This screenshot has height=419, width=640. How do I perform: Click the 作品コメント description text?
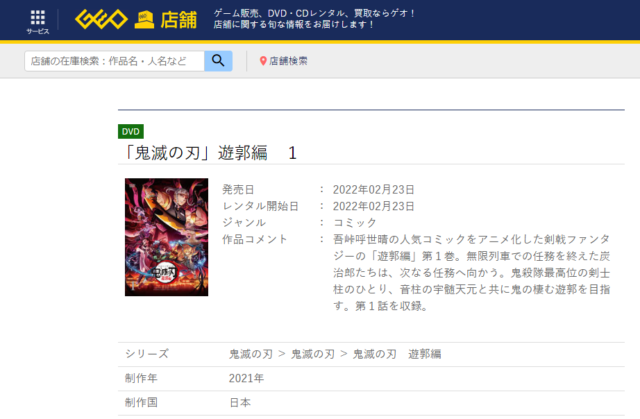pos(471,272)
